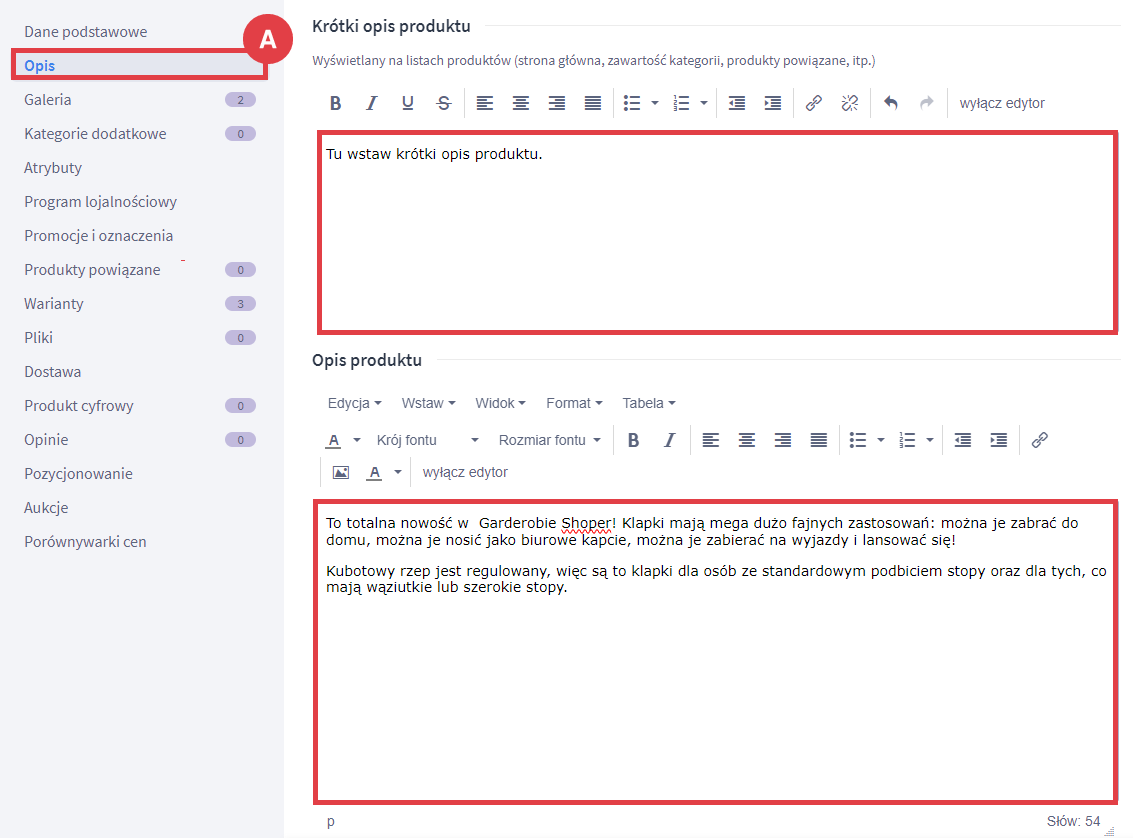The image size is (1133, 838).
Task: Click the 'Słów: 54' word count
Action: [1073, 821]
